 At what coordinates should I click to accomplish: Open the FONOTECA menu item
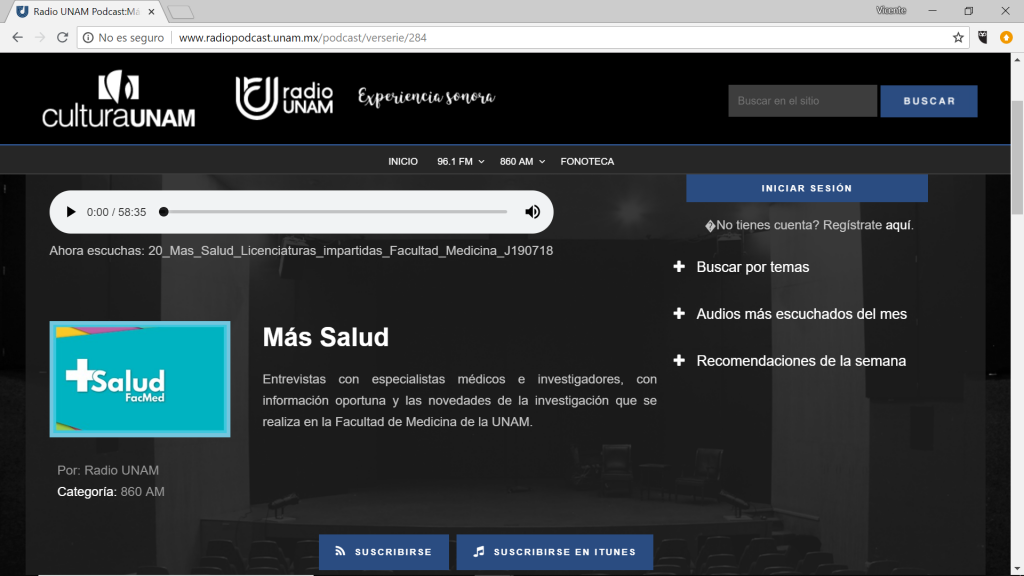(x=587, y=161)
